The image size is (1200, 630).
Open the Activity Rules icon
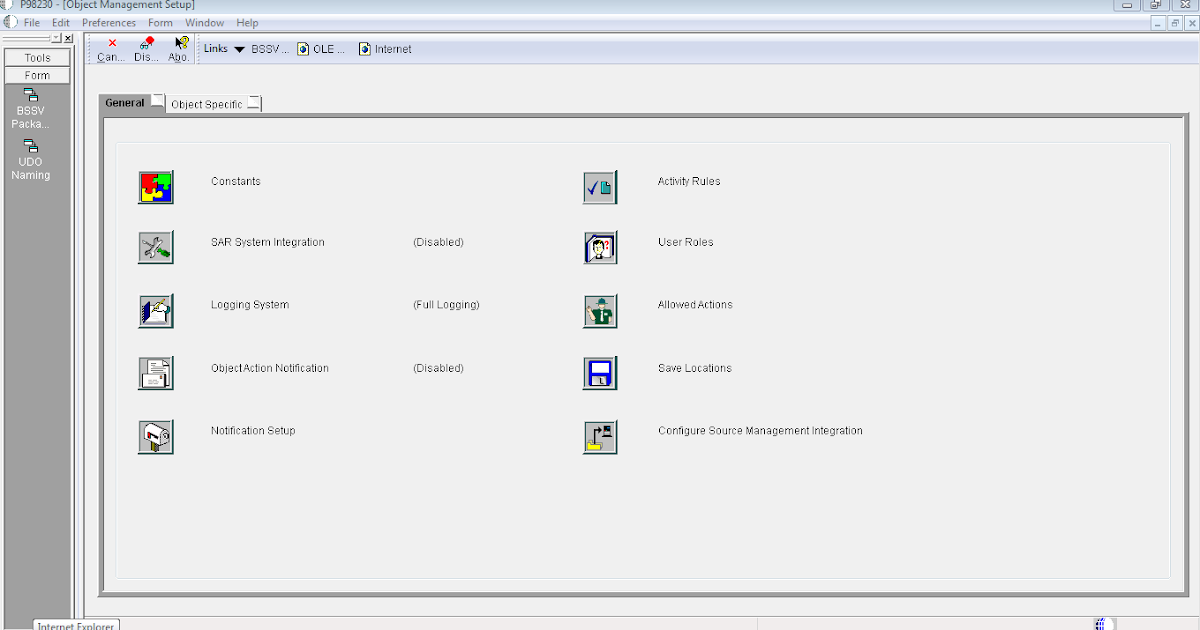coord(600,187)
